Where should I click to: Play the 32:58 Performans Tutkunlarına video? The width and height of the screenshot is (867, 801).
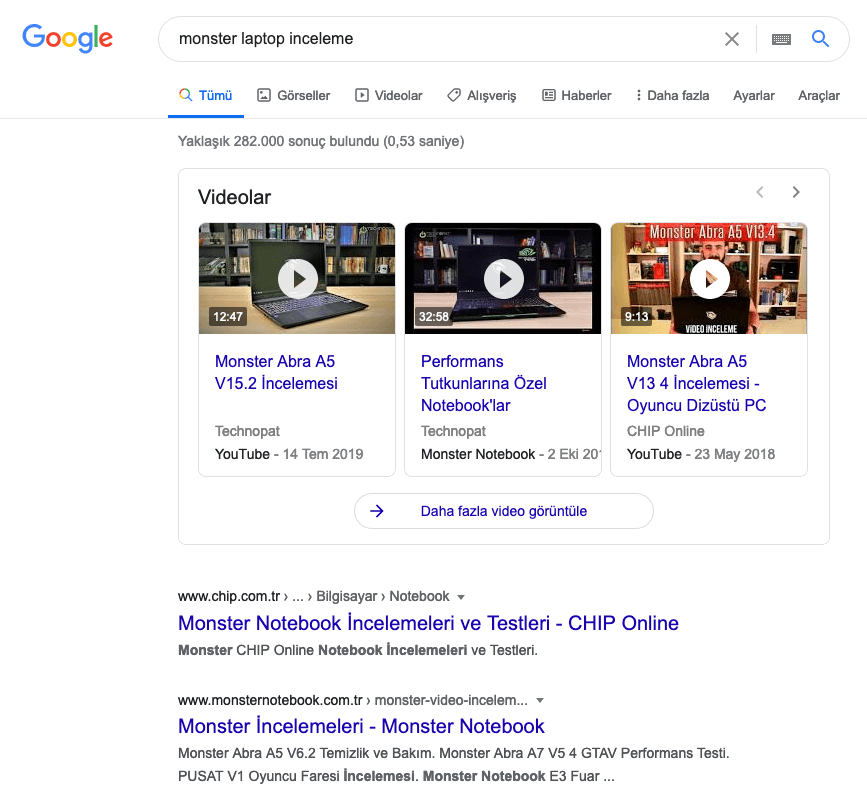click(503, 279)
